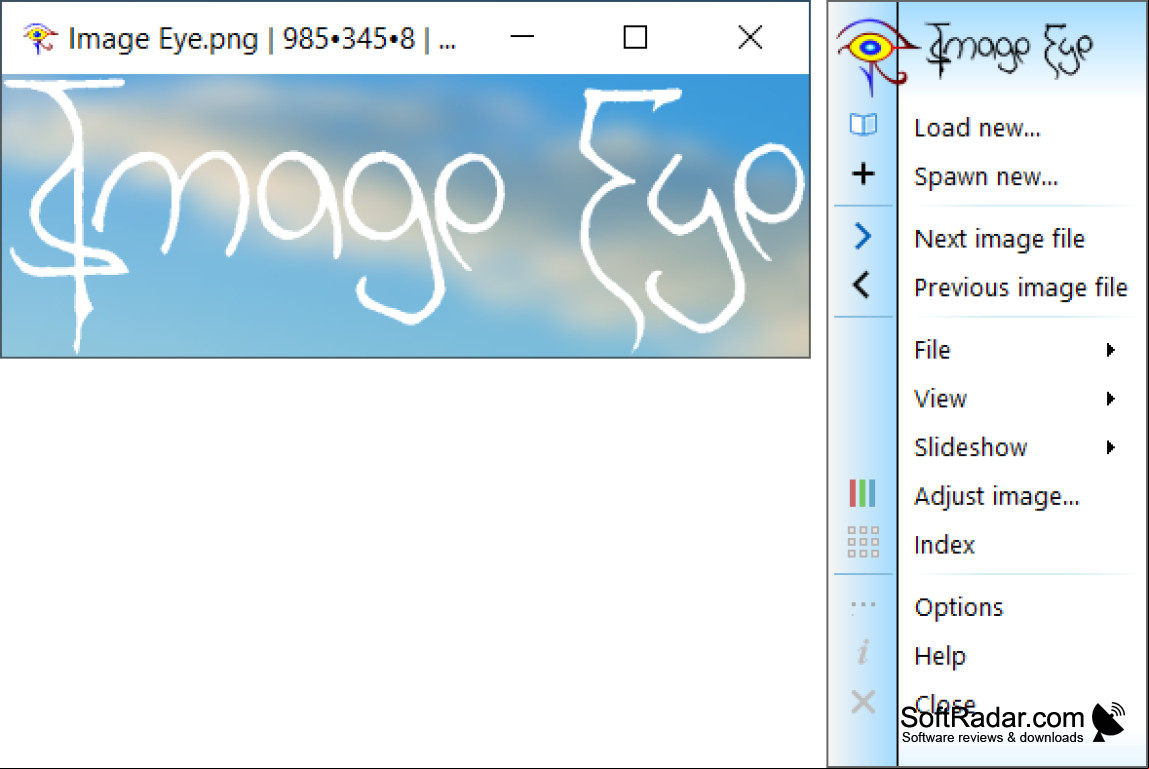Click the black left chevron for previous image
1149x769 pixels.
862,285
